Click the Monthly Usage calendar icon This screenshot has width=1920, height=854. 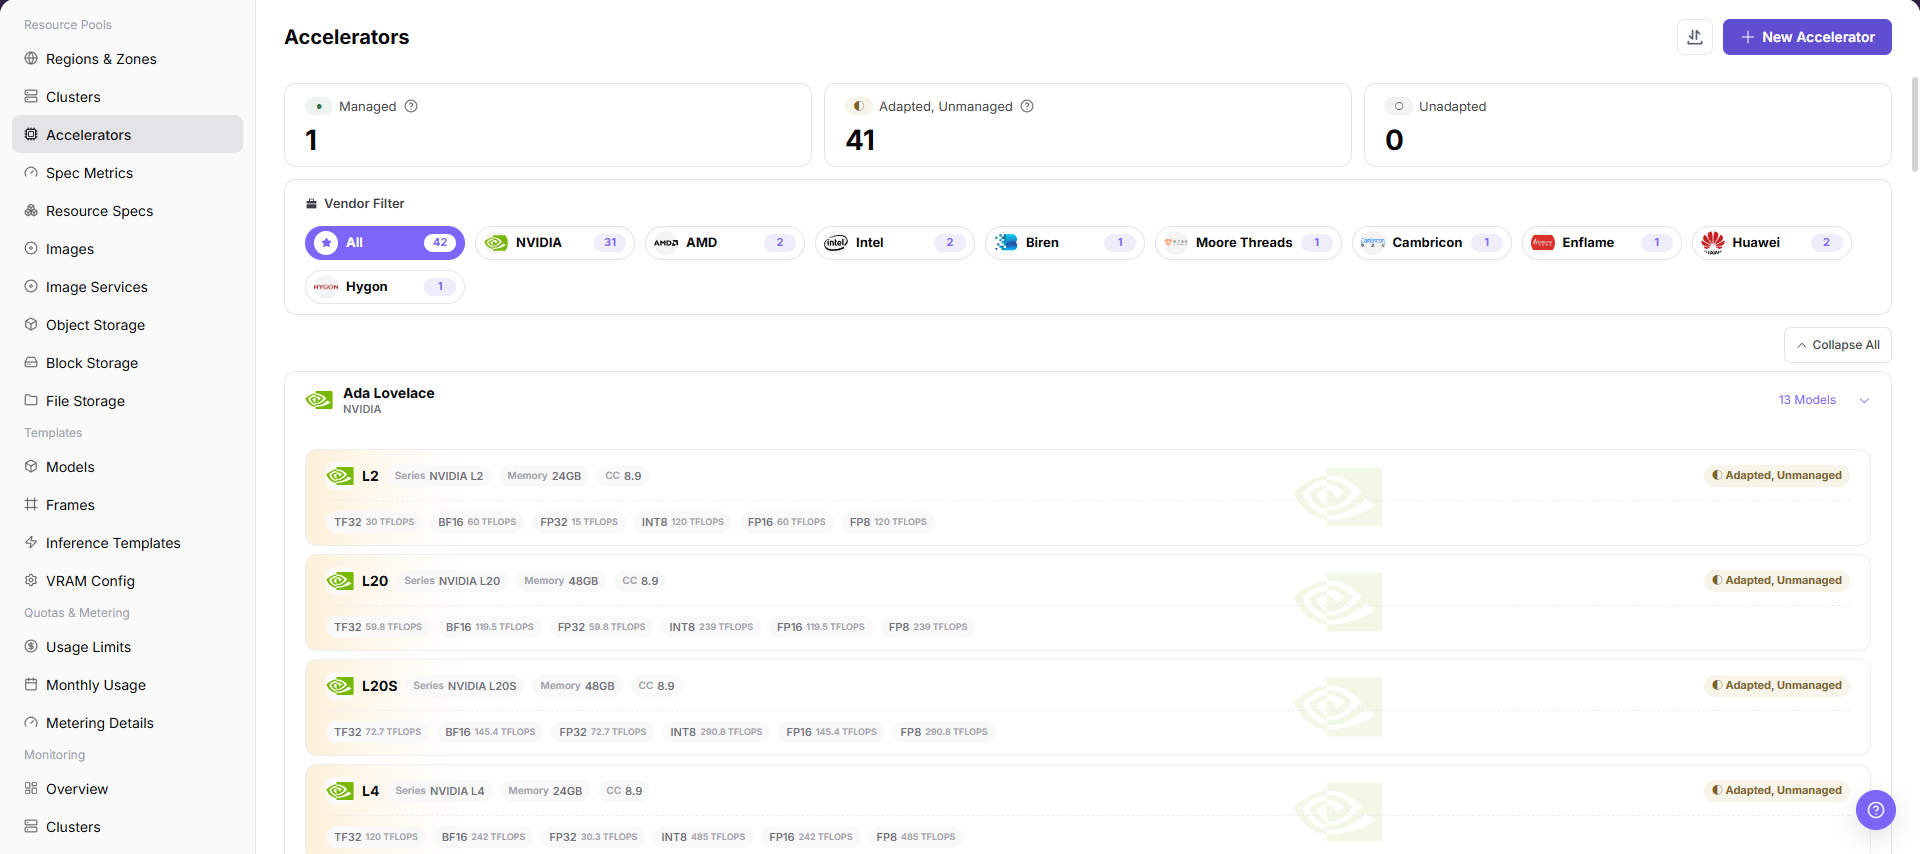31,684
